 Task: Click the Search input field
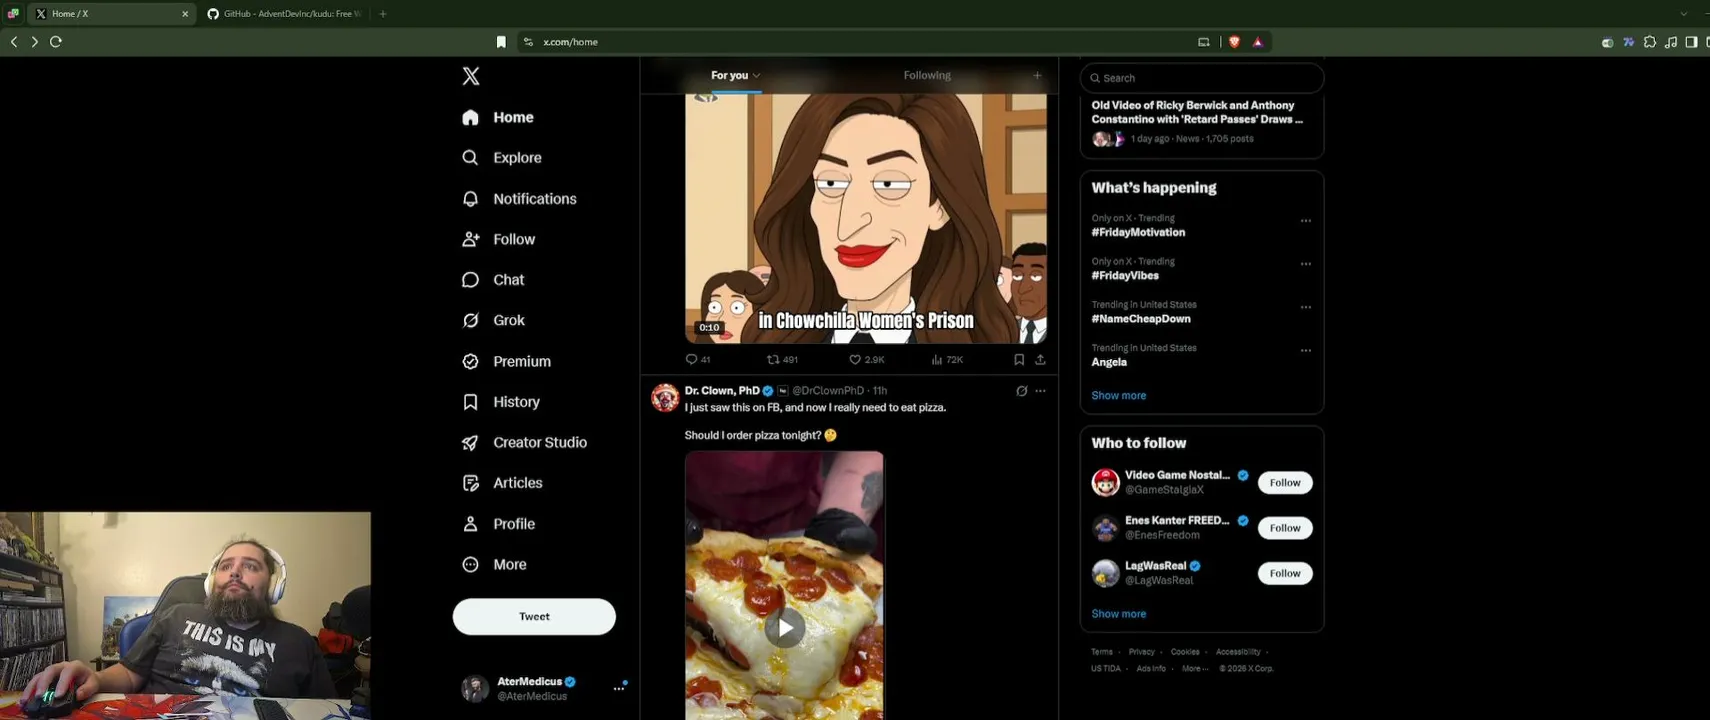(1202, 78)
